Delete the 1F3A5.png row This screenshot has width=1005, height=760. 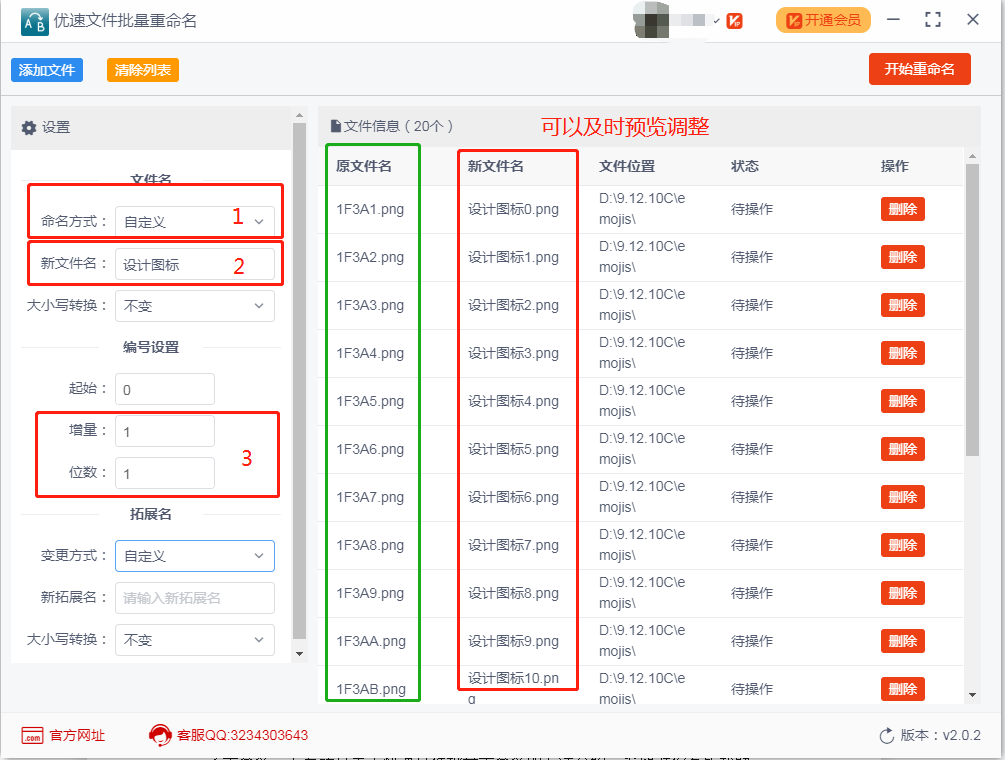click(902, 401)
